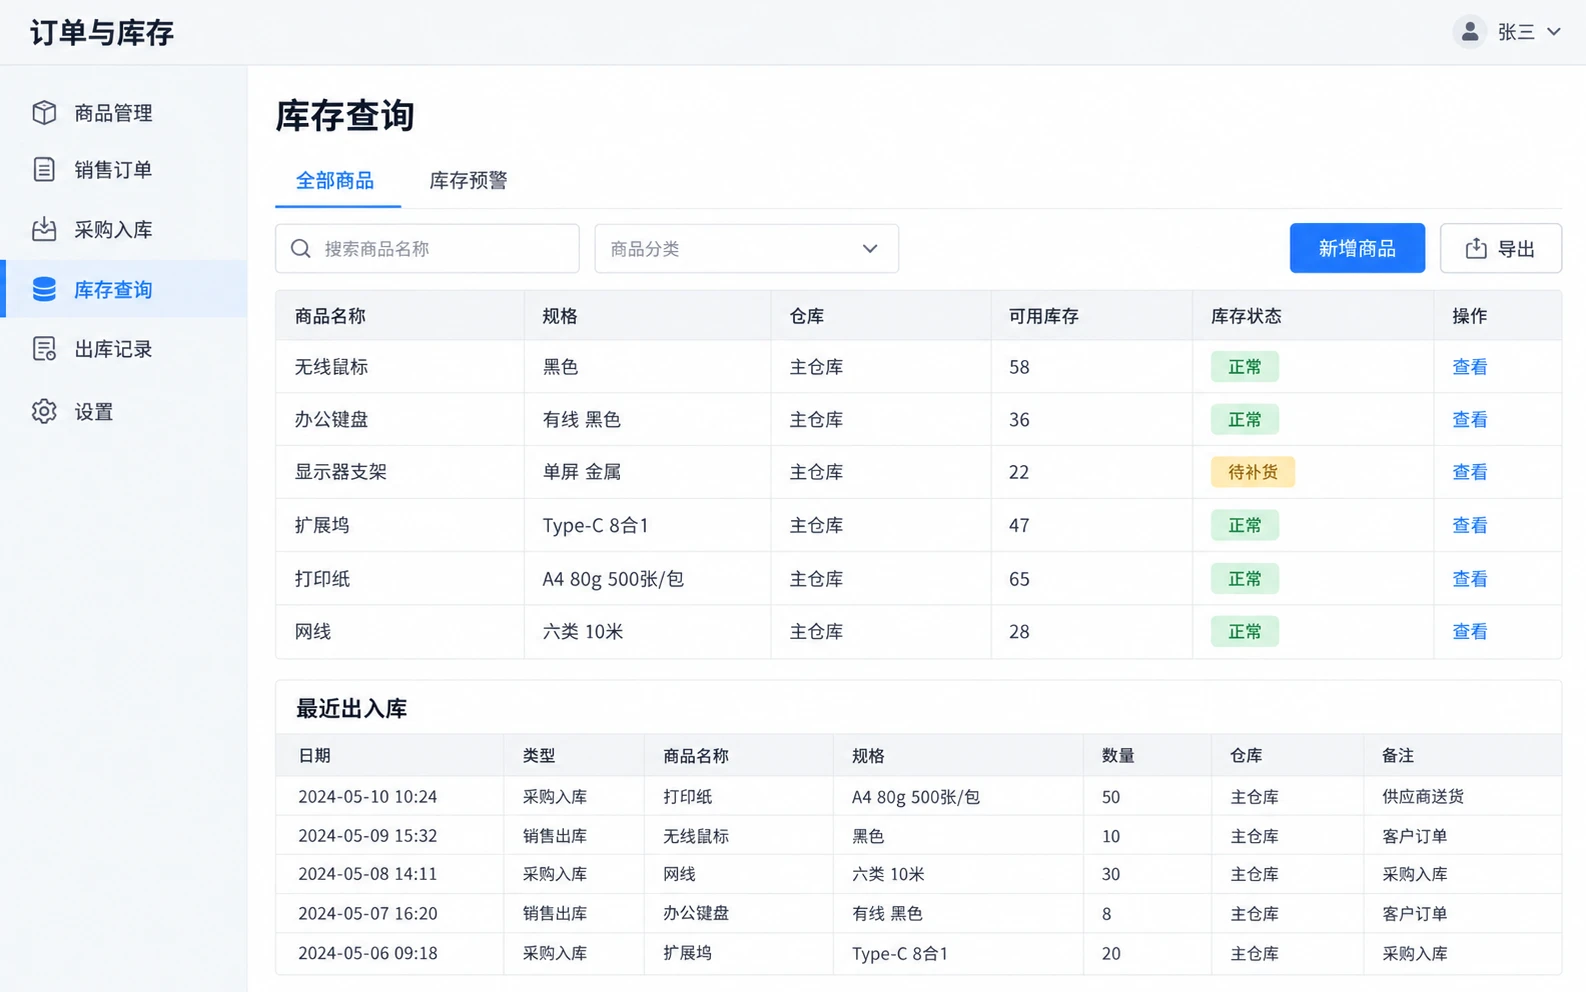
Task: Go to 出库记录 in the sidebar
Action: (x=124, y=349)
